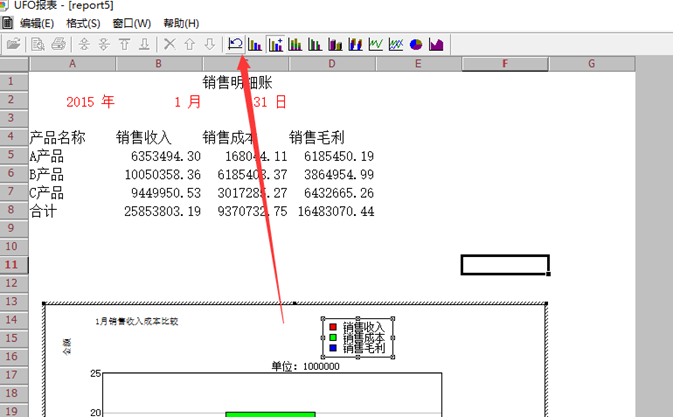Click the send-to-bottom arrow icon
Image resolution: width=673 pixels, height=417 pixels.
(144, 44)
